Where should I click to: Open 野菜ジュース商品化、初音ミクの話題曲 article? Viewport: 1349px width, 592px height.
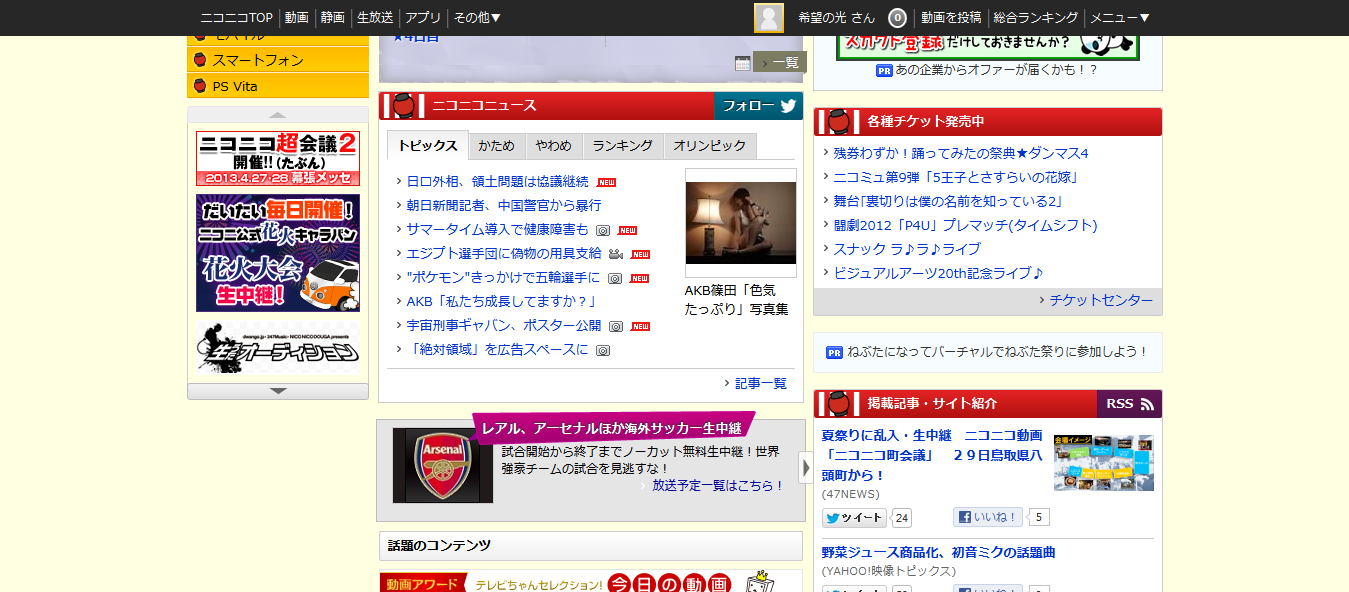pyautogui.click(x=939, y=552)
